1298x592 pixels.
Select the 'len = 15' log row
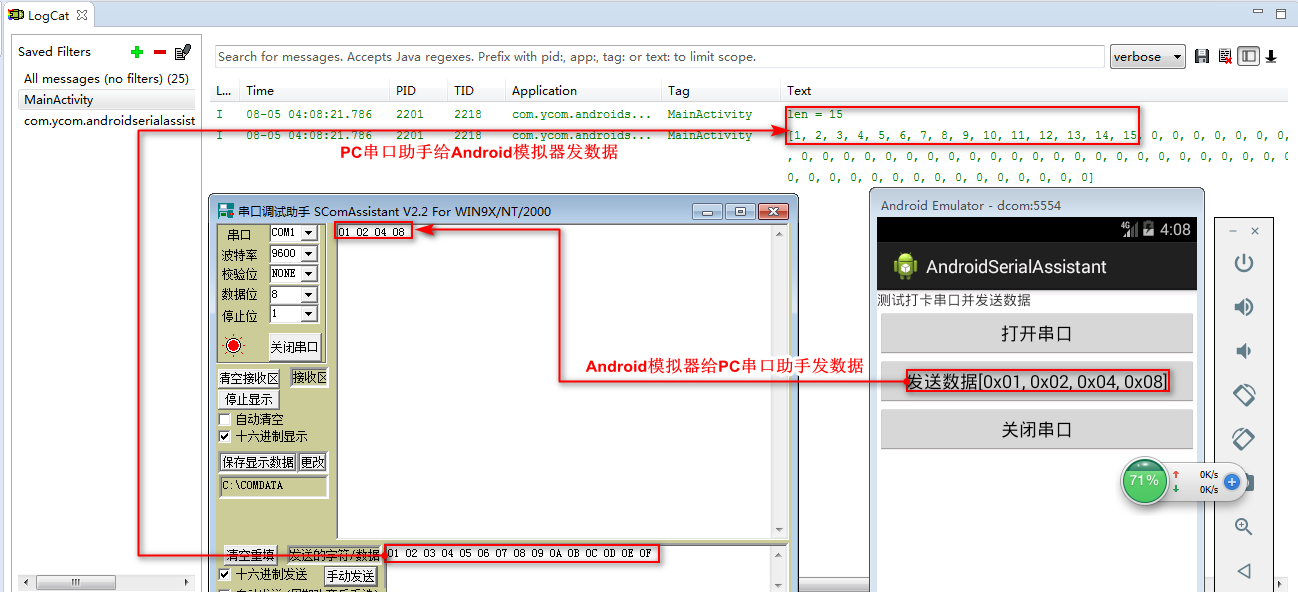point(750,114)
